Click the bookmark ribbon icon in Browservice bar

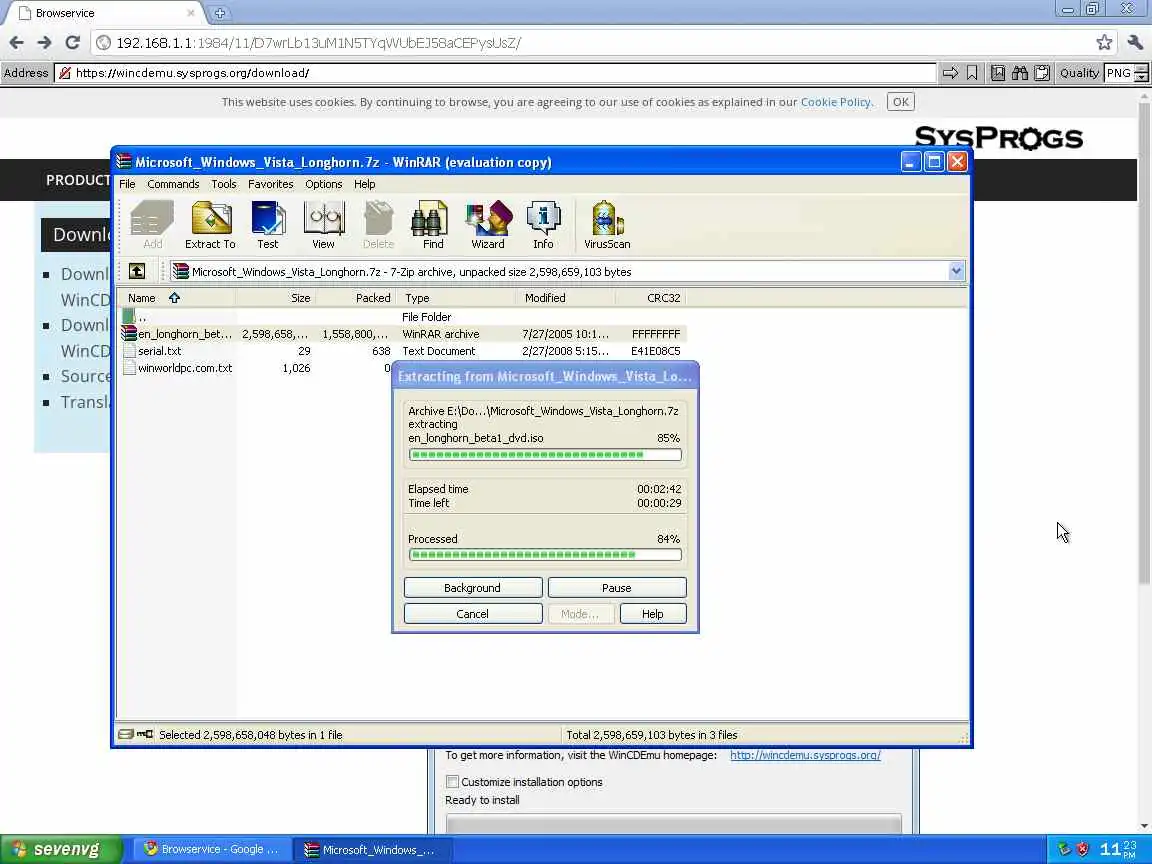pos(972,73)
